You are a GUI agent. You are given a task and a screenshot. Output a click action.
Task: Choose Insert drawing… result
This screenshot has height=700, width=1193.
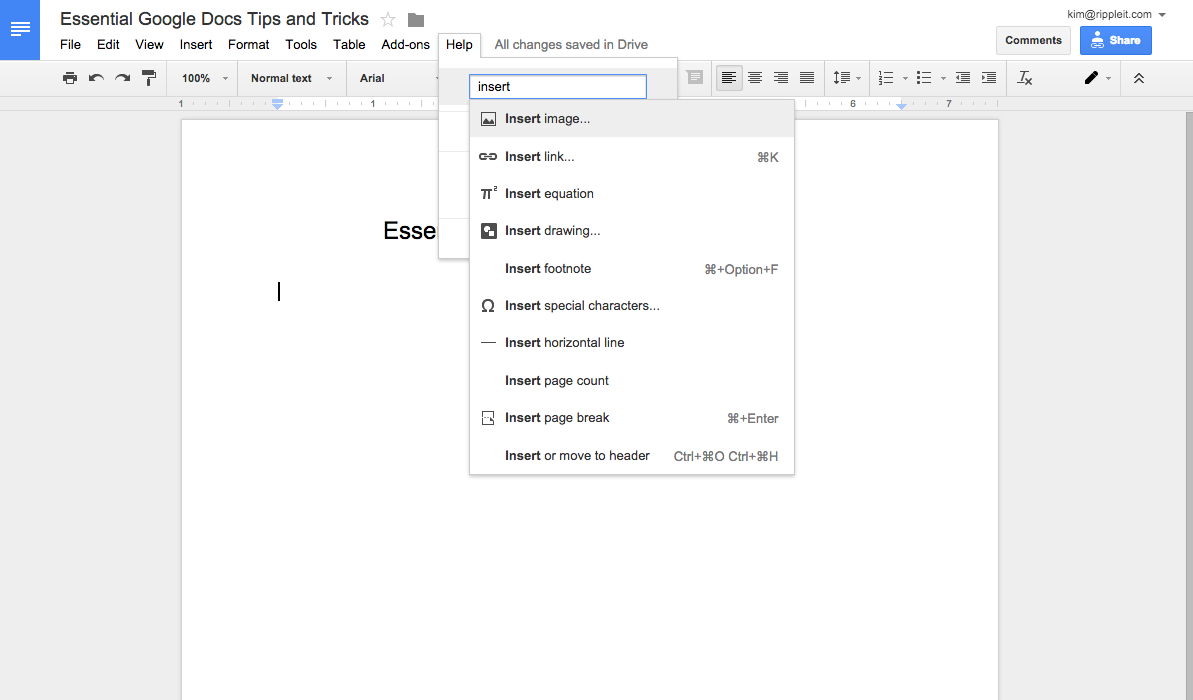coord(631,231)
